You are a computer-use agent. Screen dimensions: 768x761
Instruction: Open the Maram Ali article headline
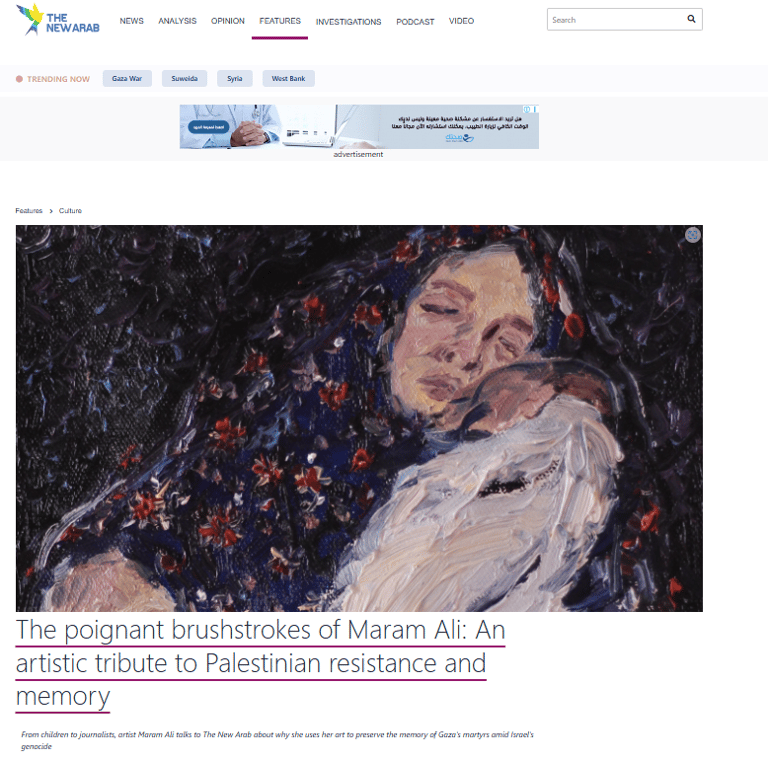[261, 663]
